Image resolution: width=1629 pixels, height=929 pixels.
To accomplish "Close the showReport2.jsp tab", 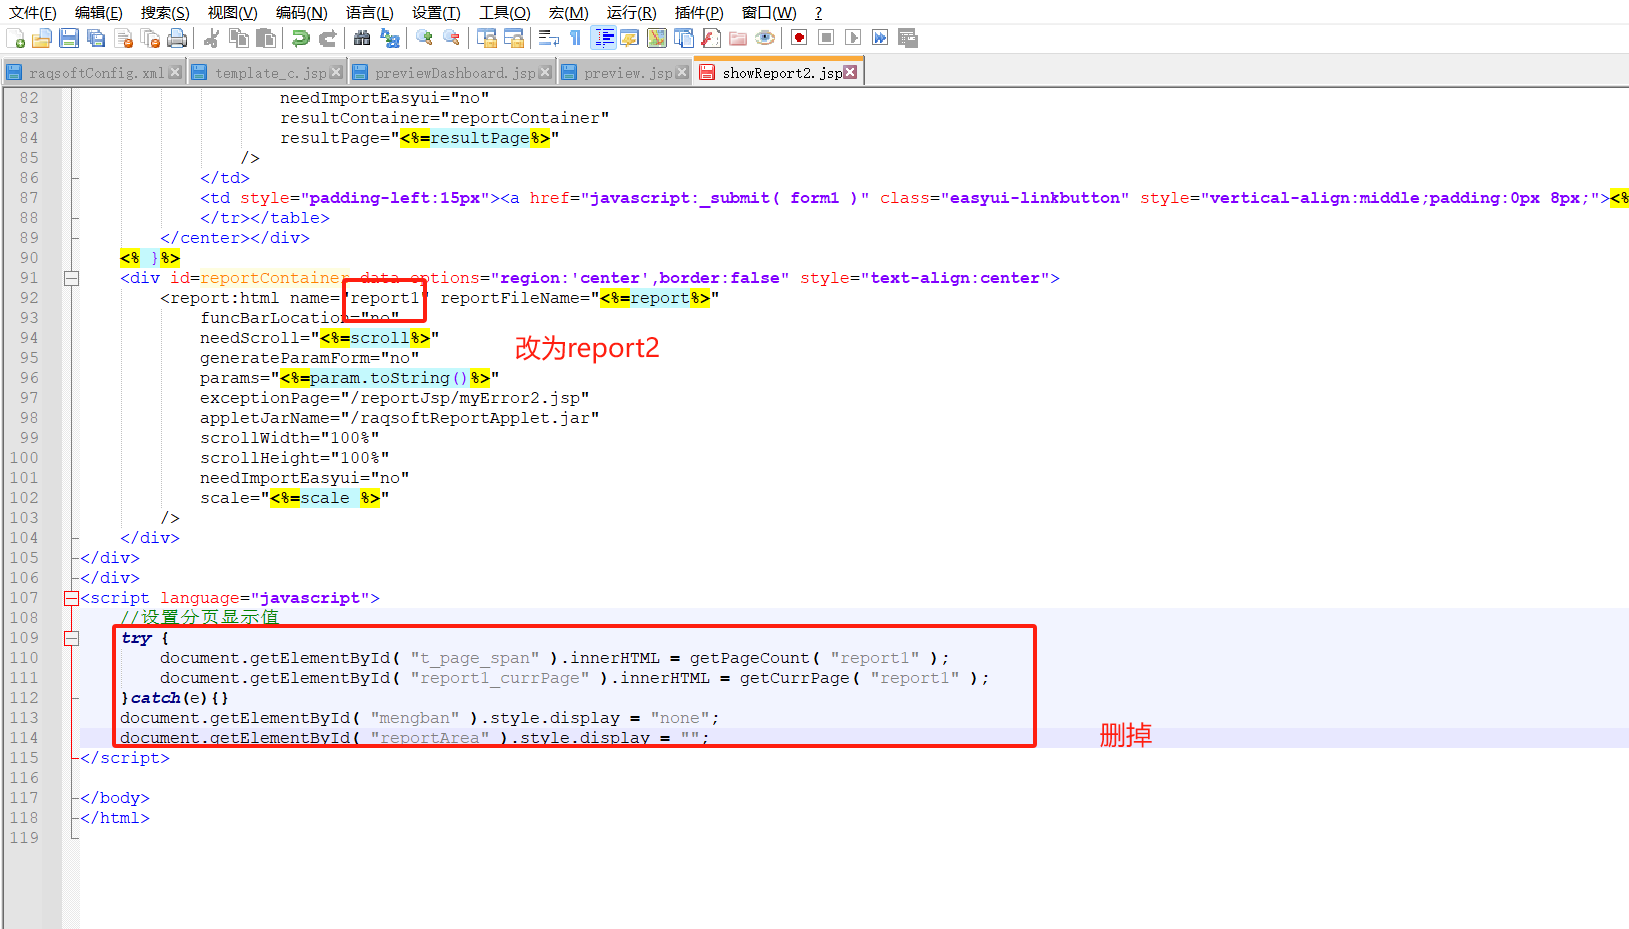I will click(x=850, y=72).
